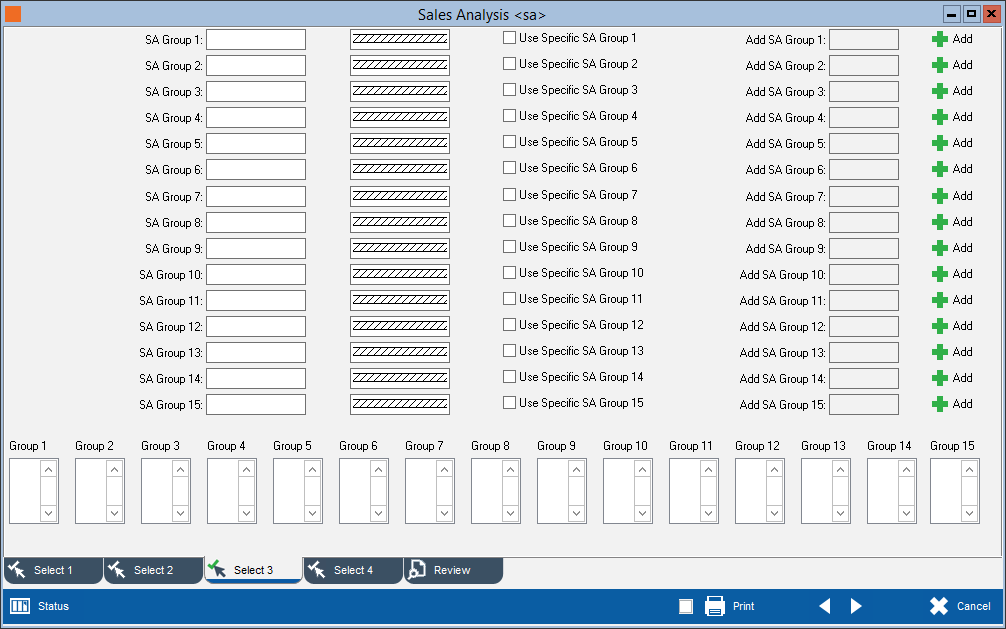This screenshot has height=629, width=1006.
Task: Click the Print button label
Action: (743, 606)
